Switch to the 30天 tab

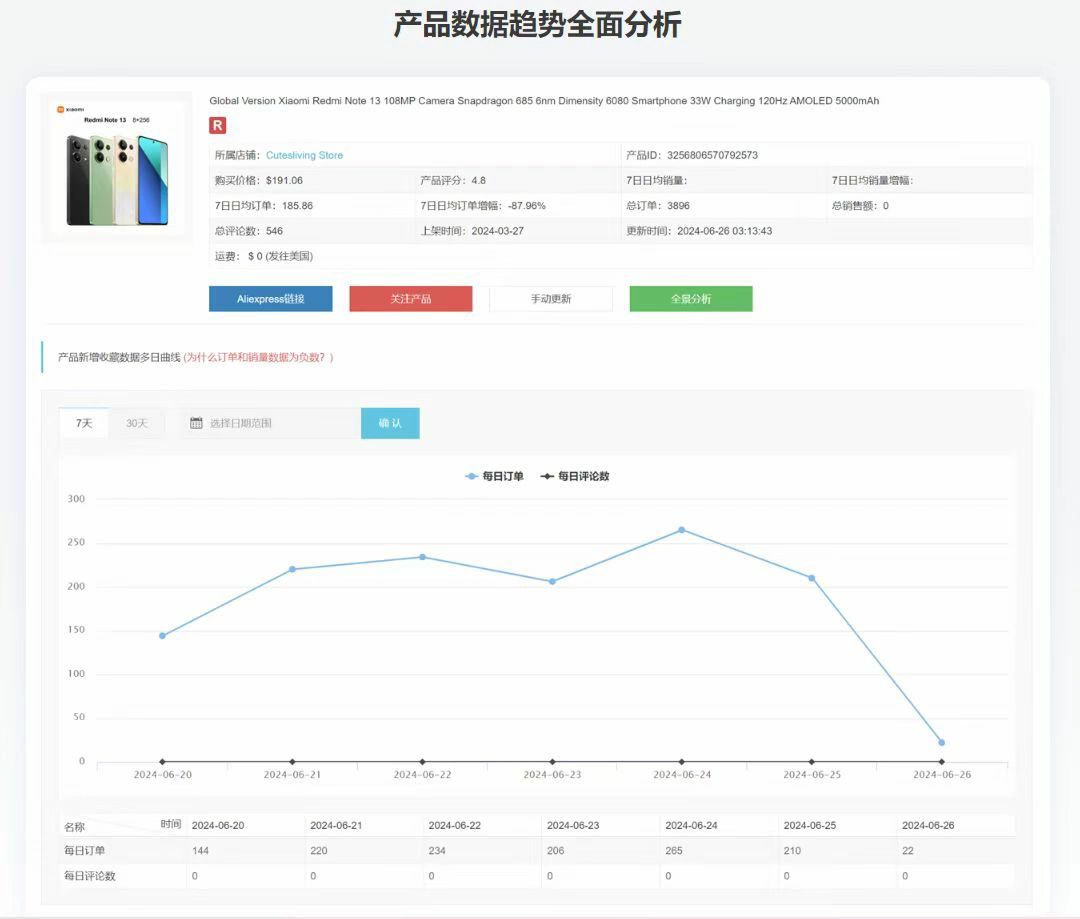coord(136,423)
